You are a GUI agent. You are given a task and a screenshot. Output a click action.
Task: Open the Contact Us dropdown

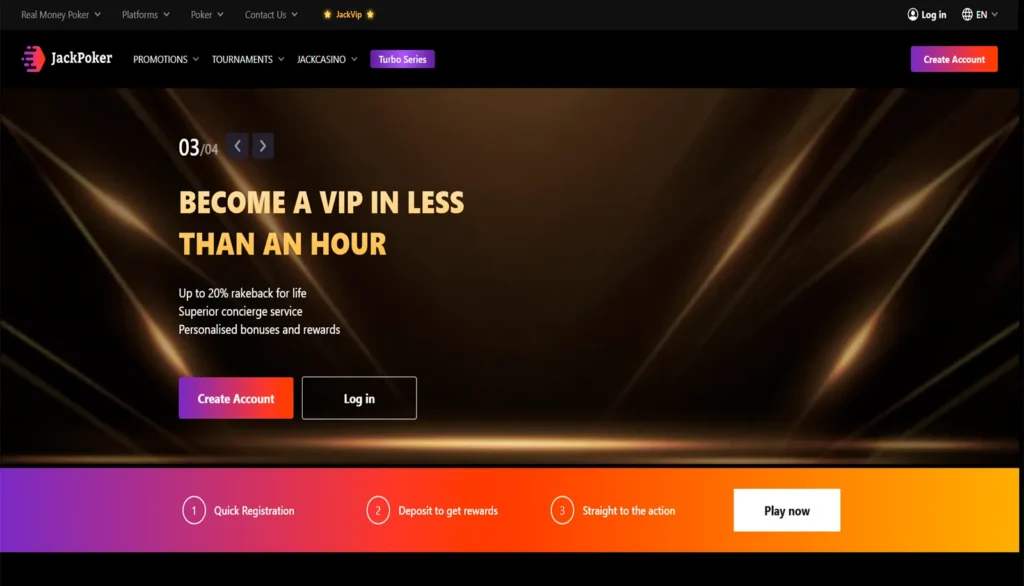[x=271, y=14]
